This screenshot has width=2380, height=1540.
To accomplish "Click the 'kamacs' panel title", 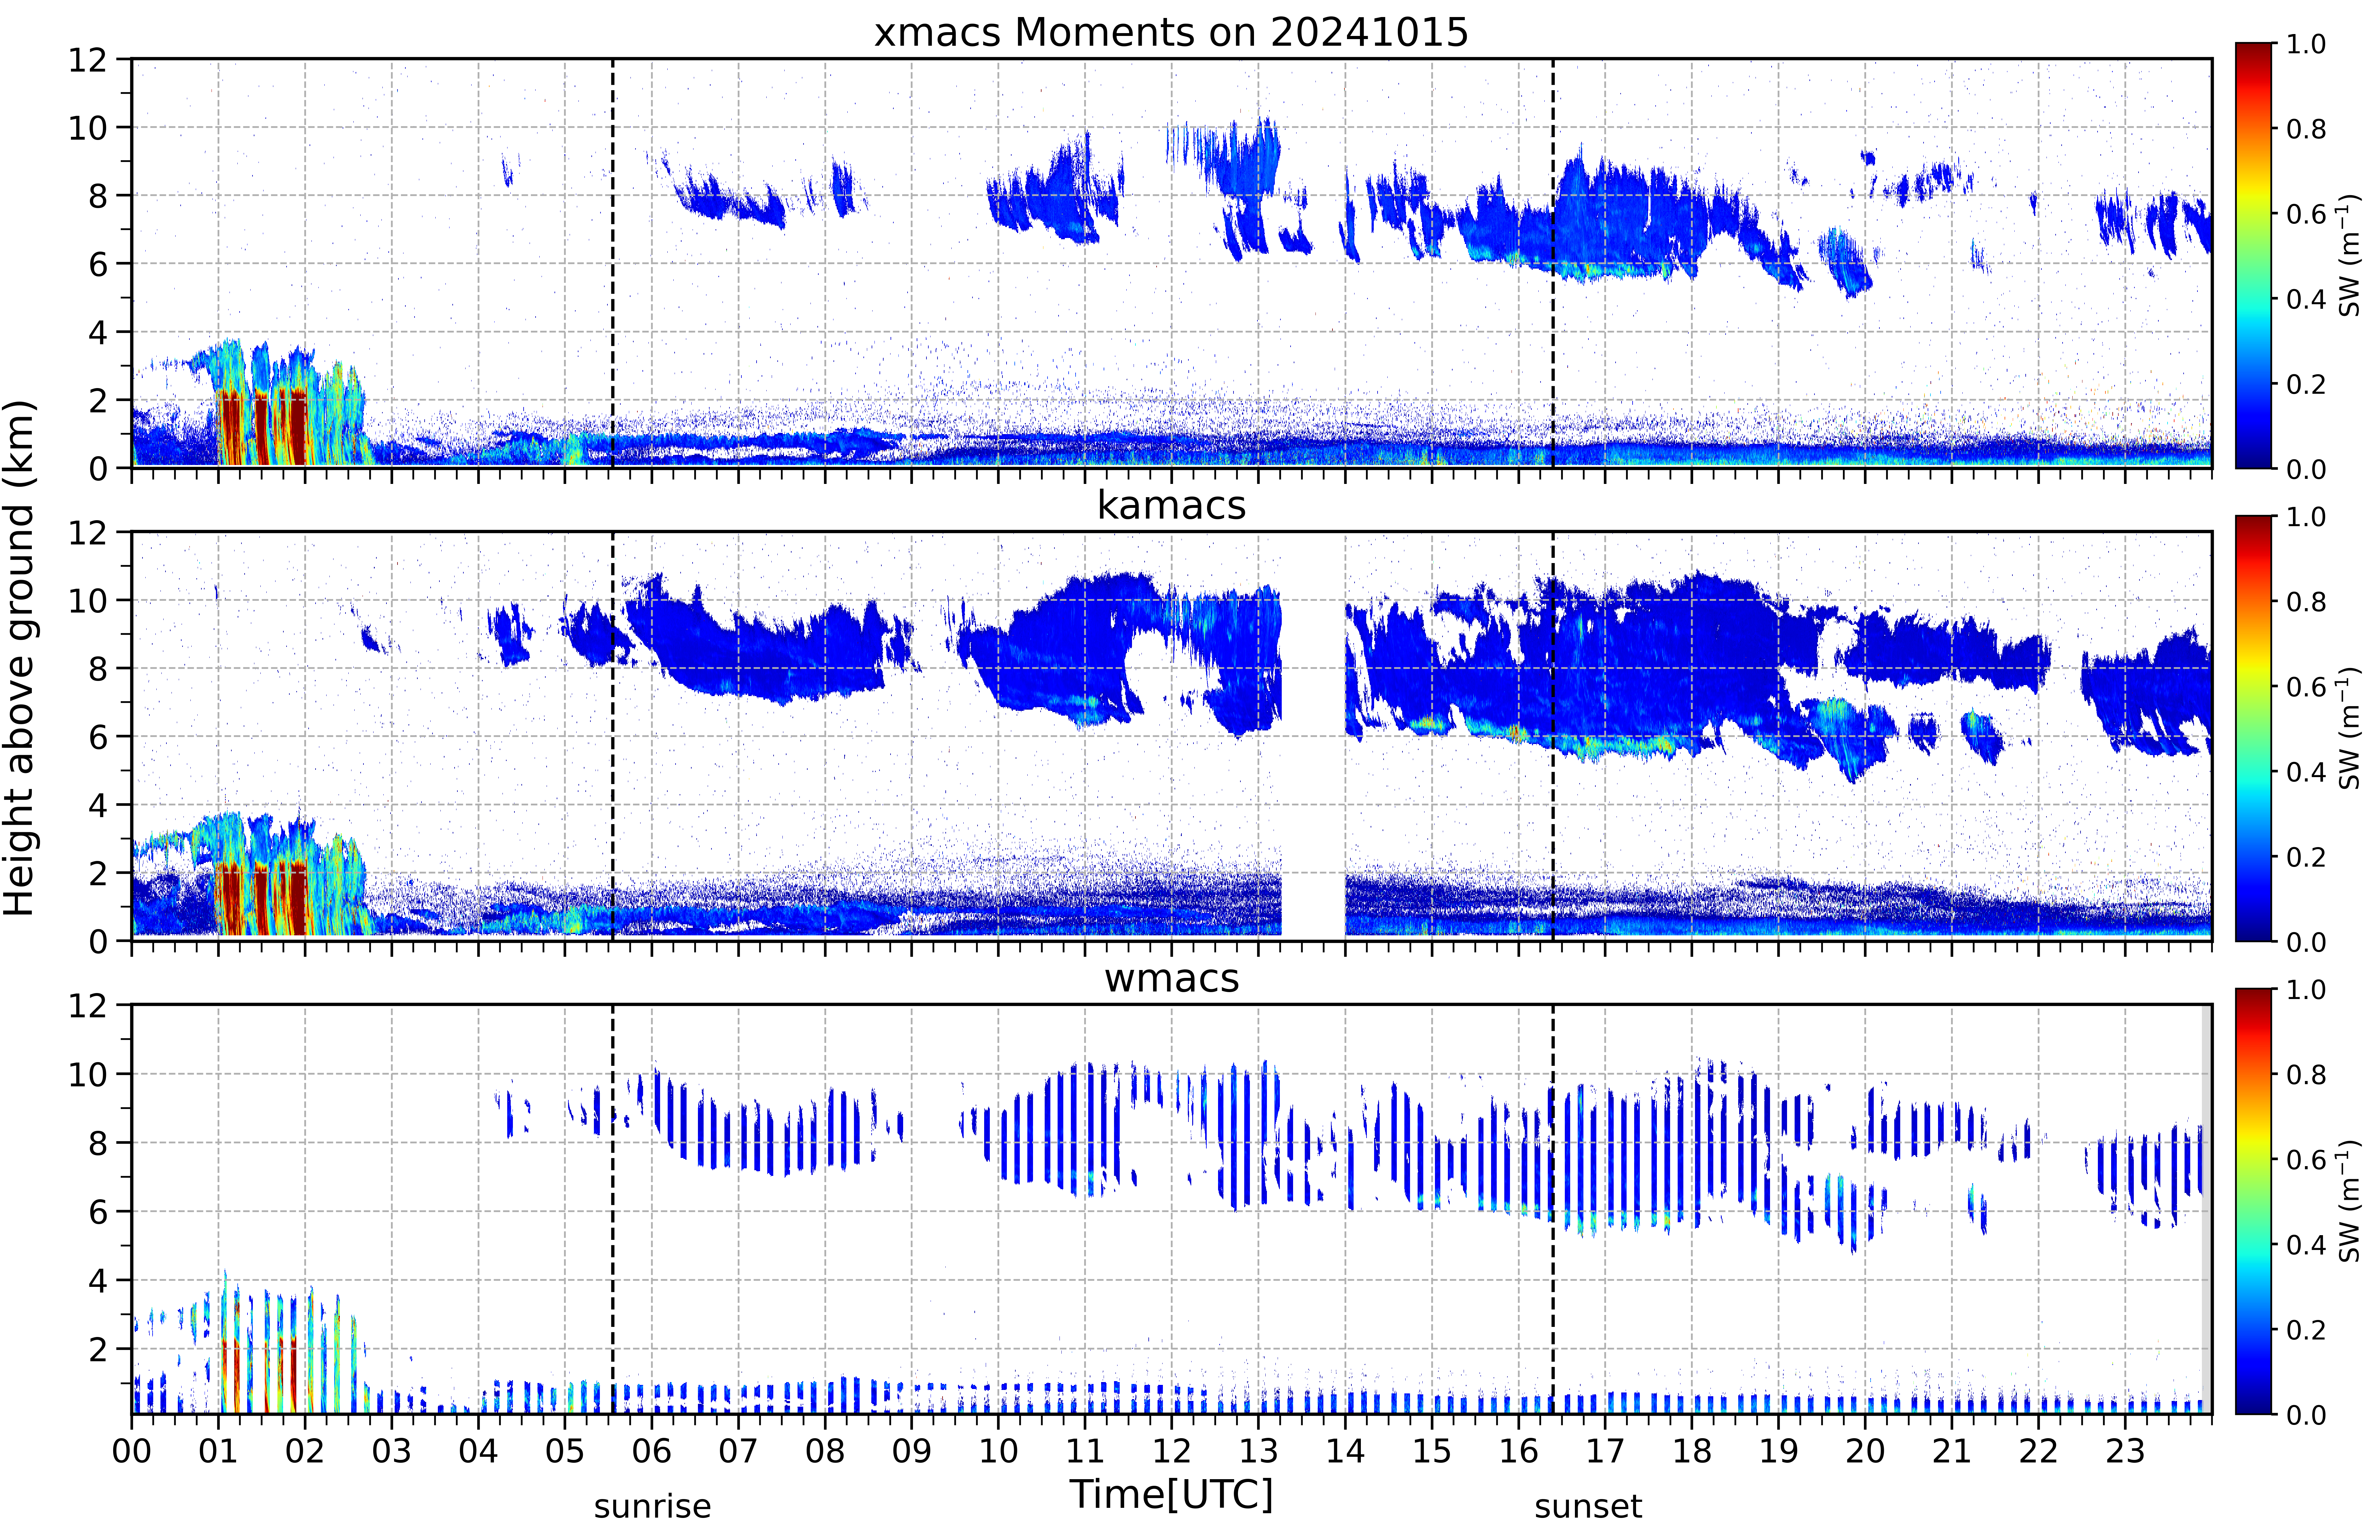I will tap(1171, 505).
